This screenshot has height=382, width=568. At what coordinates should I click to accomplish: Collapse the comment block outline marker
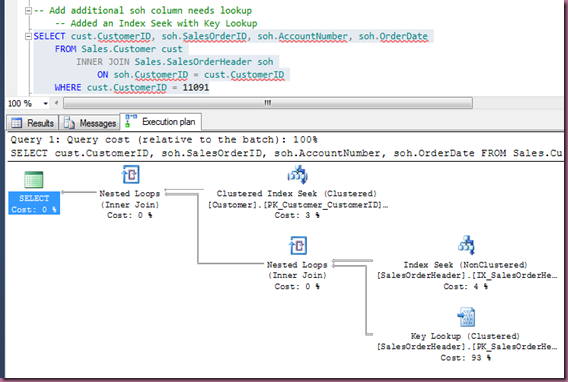coord(28,11)
